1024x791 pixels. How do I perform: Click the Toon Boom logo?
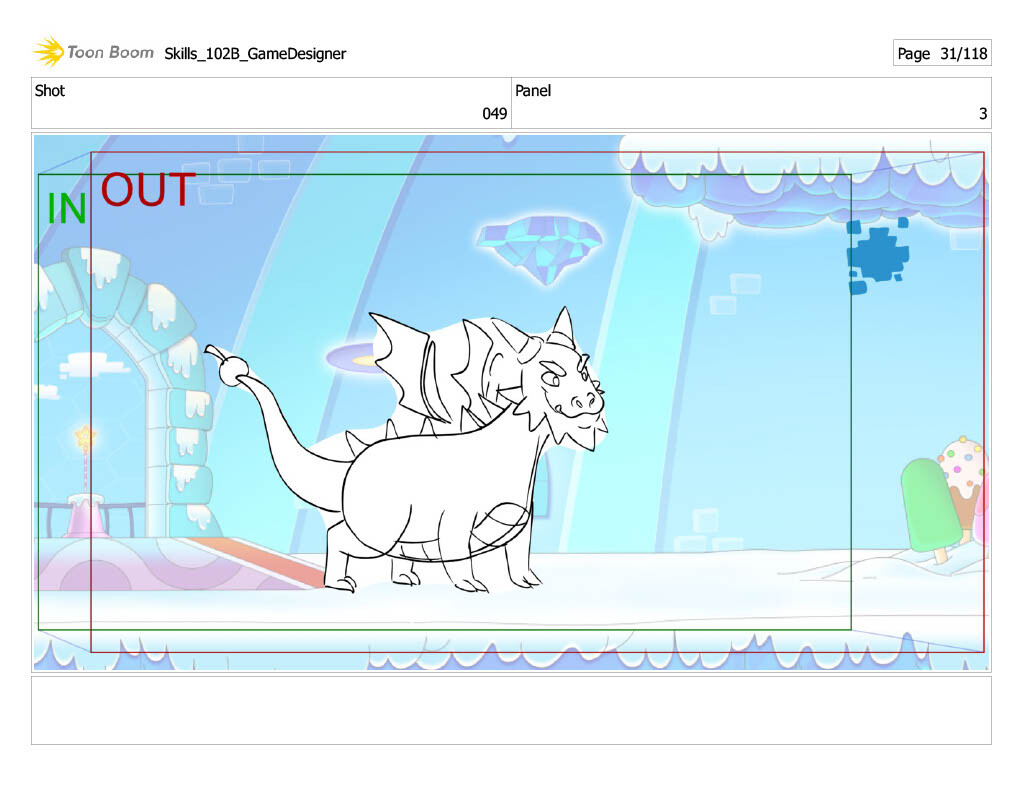(x=93, y=52)
